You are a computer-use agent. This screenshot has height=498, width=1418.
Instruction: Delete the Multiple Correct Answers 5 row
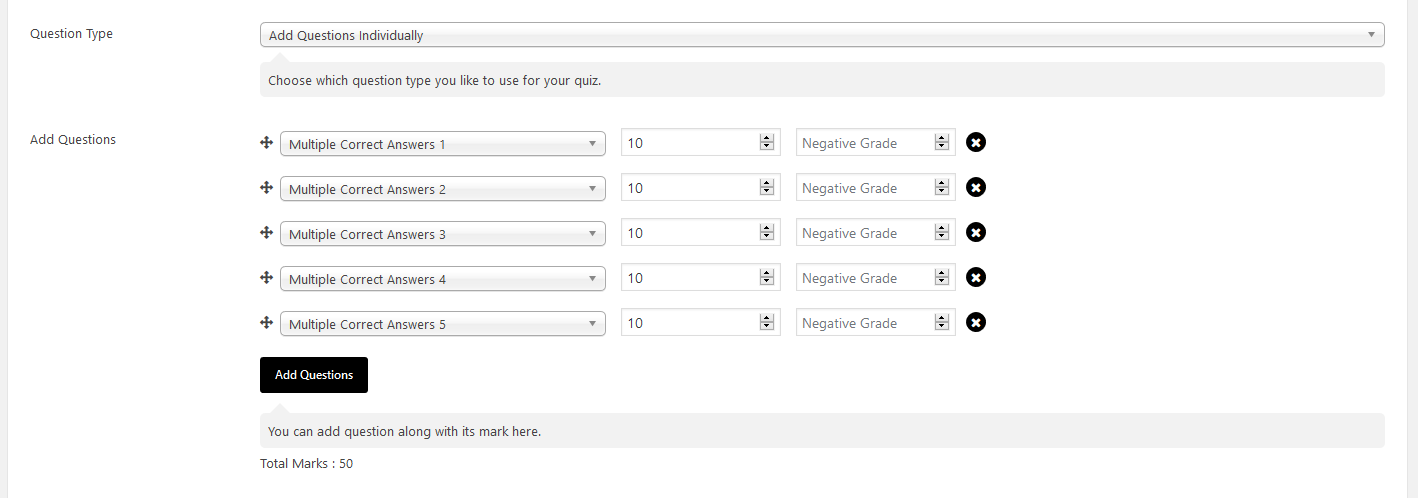coord(976,322)
